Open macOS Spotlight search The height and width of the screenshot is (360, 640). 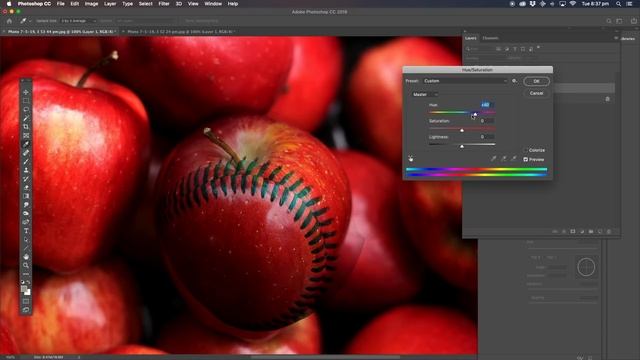point(618,4)
